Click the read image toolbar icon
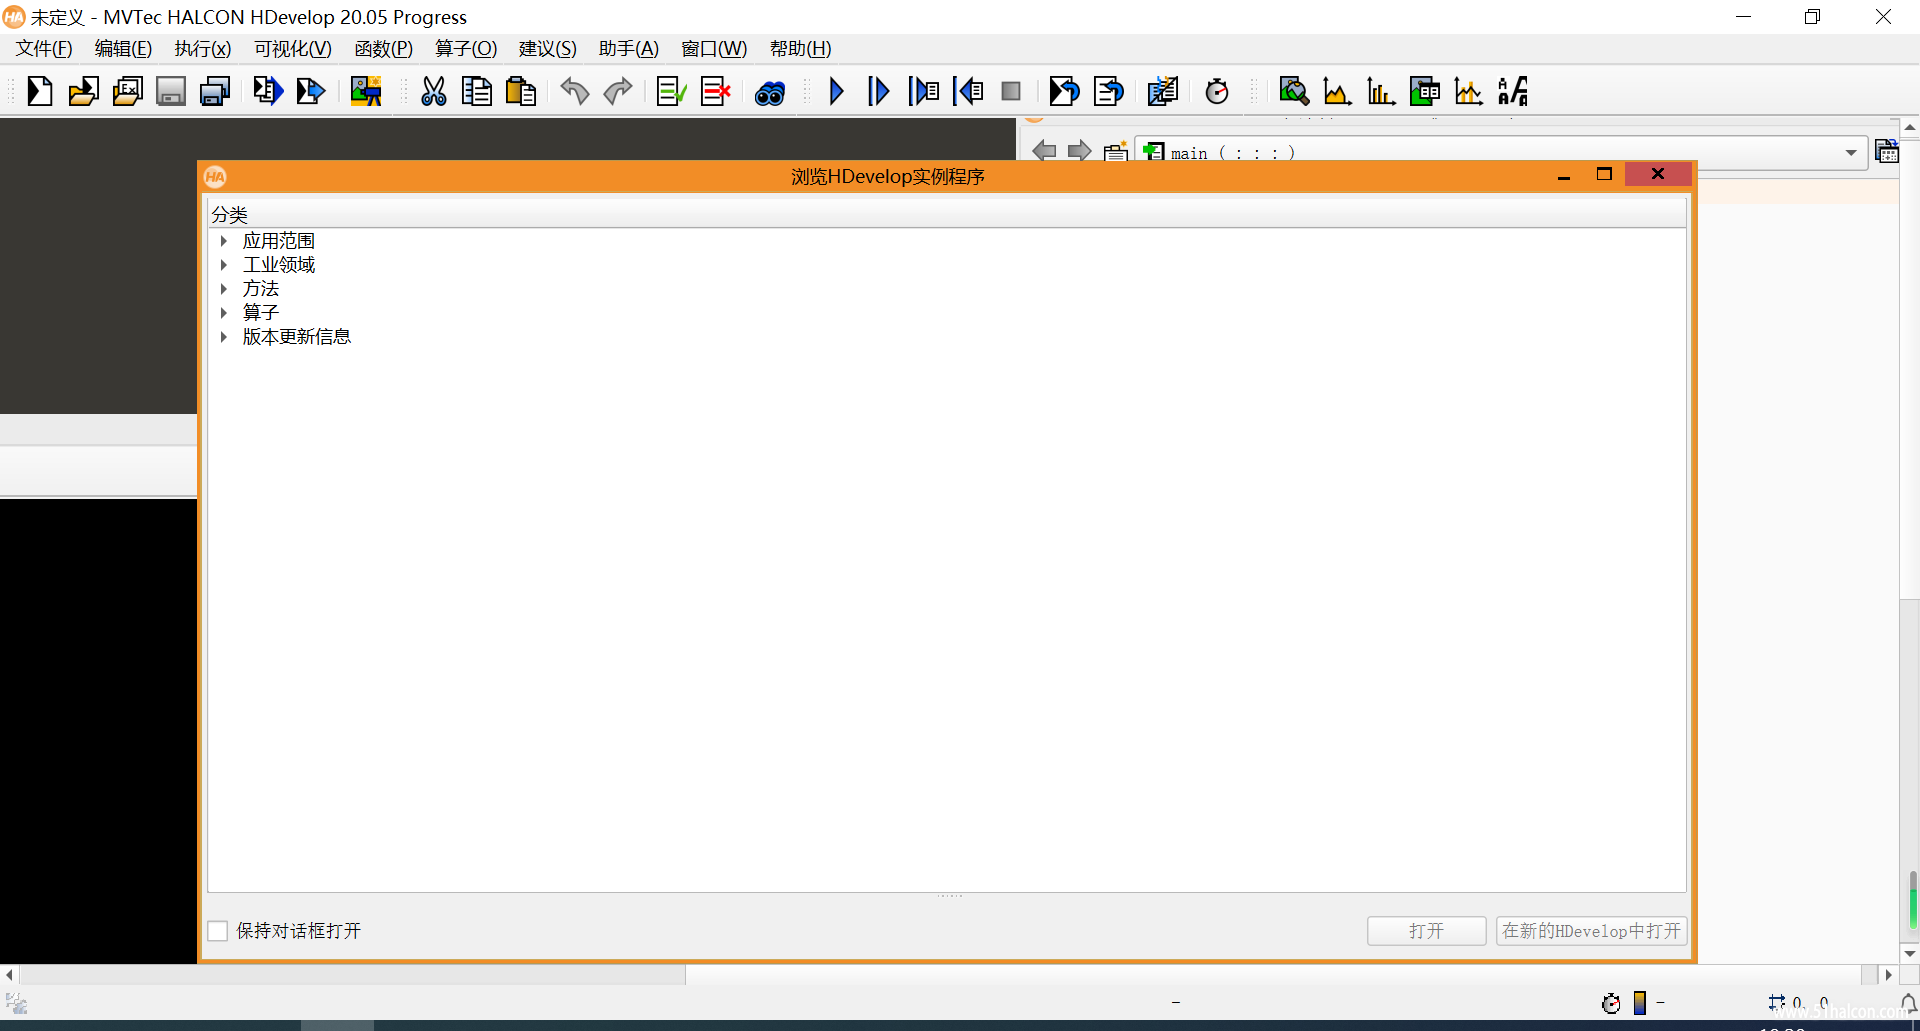Screen dimensions: 1920x1031 [366, 92]
